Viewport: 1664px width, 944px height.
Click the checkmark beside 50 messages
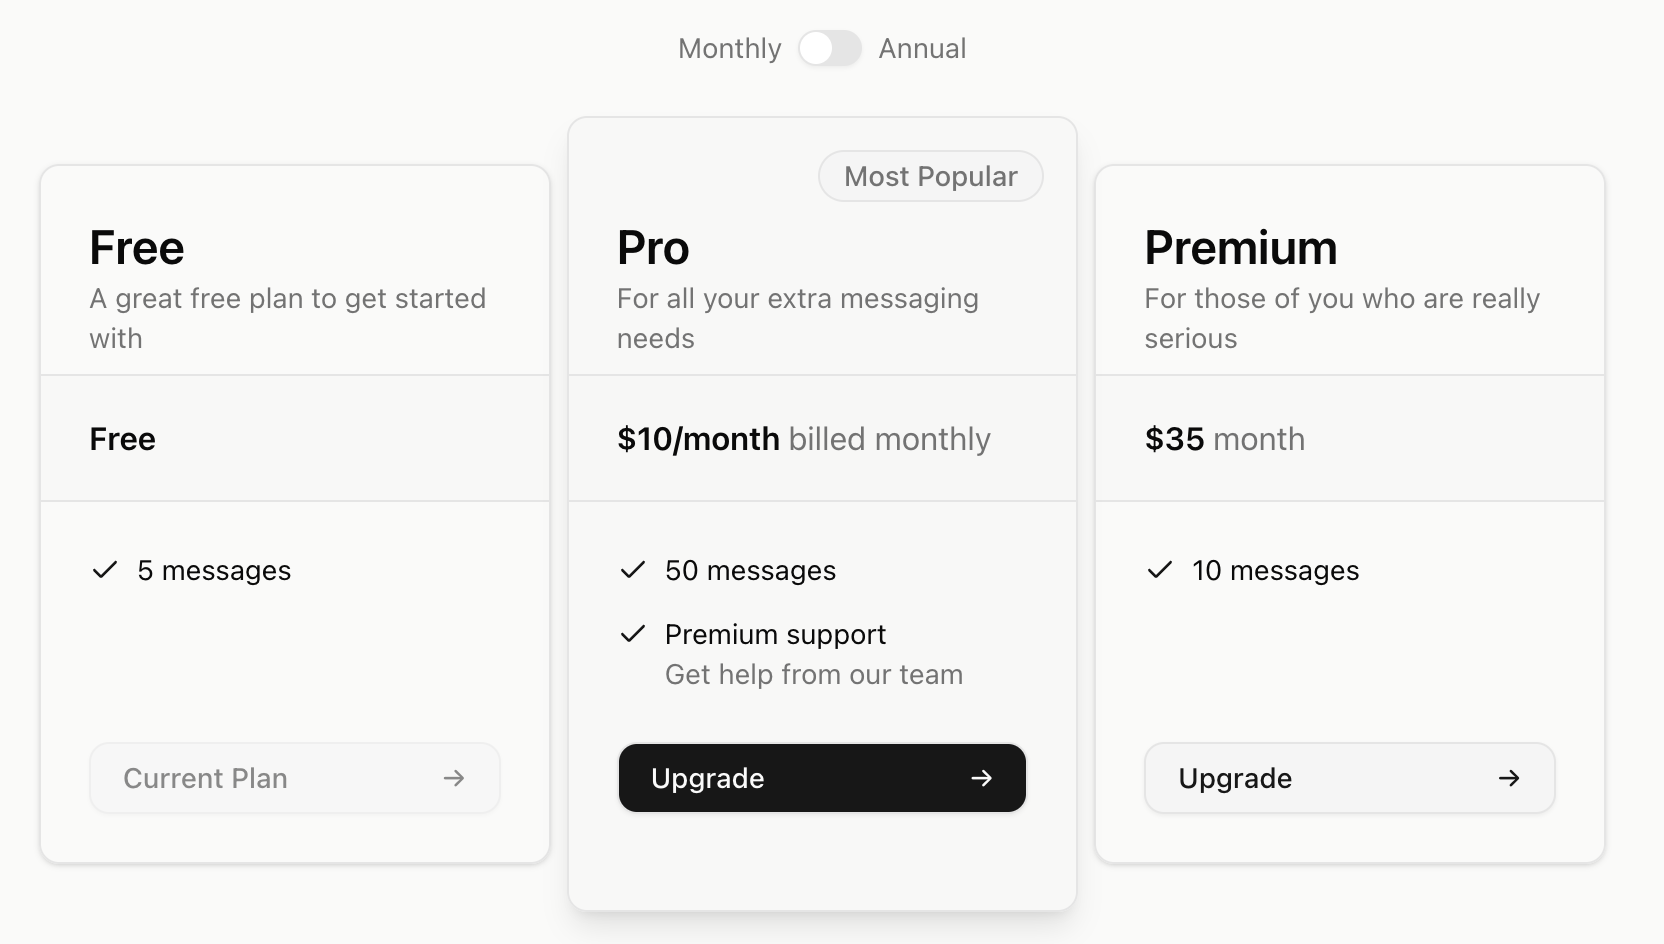632,570
